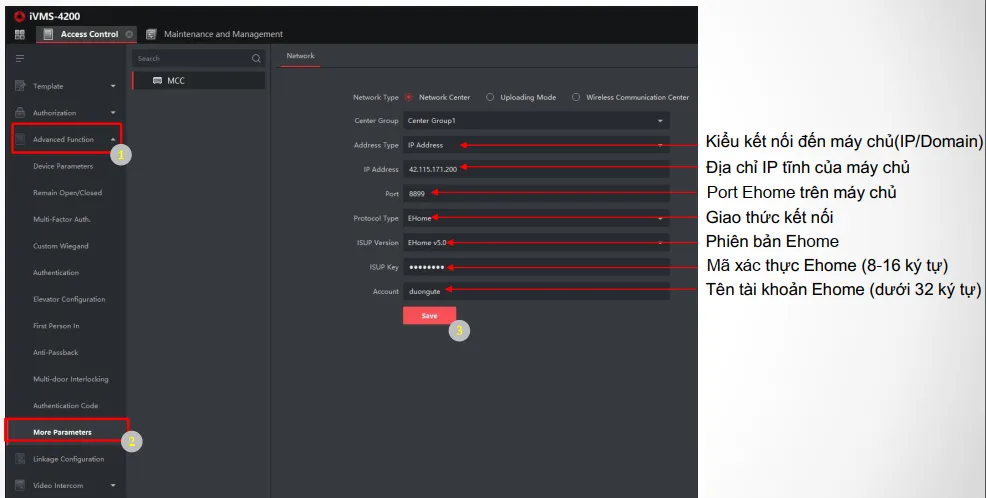Screen dimensions: 986x498
Task: Select the Network Center radio button
Action: tap(409, 98)
